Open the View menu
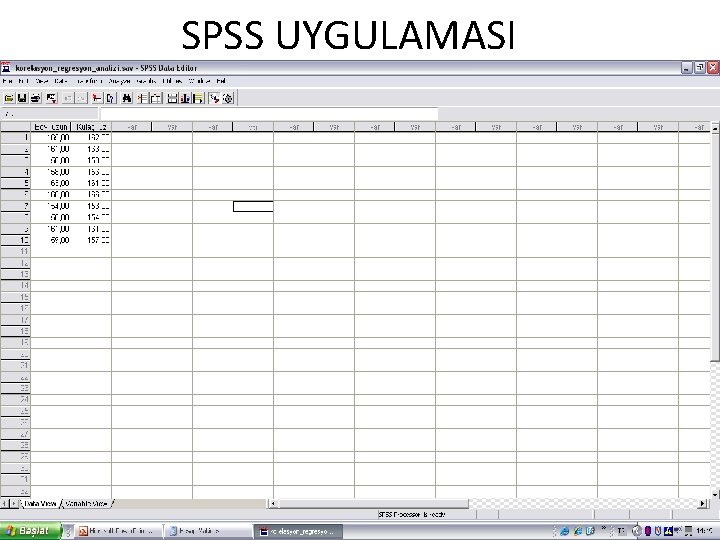 (42, 81)
